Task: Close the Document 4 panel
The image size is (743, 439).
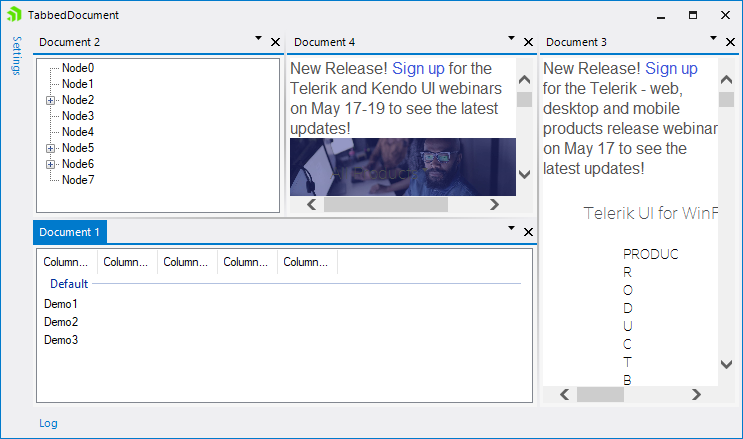Action: pos(528,42)
